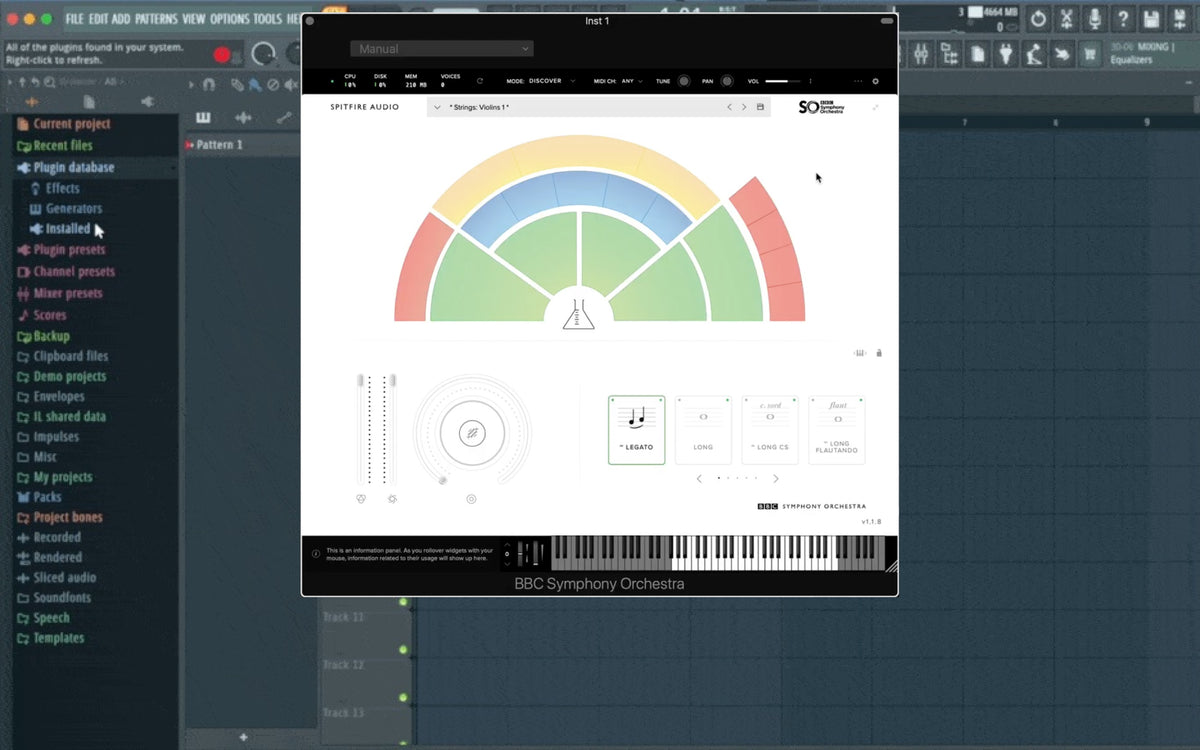Open the Mode Discover dropdown
The image size is (1200, 750).
tap(550, 81)
